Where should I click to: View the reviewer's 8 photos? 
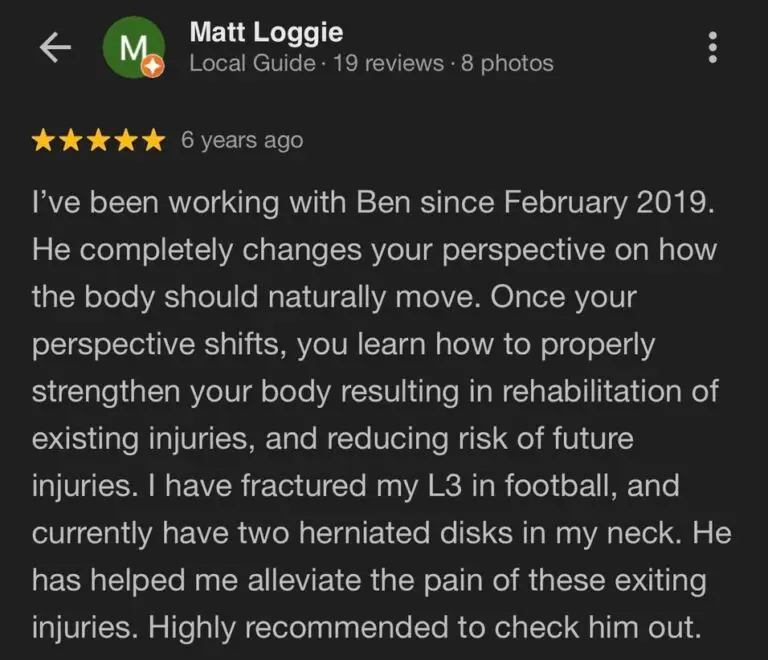[x=507, y=64]
